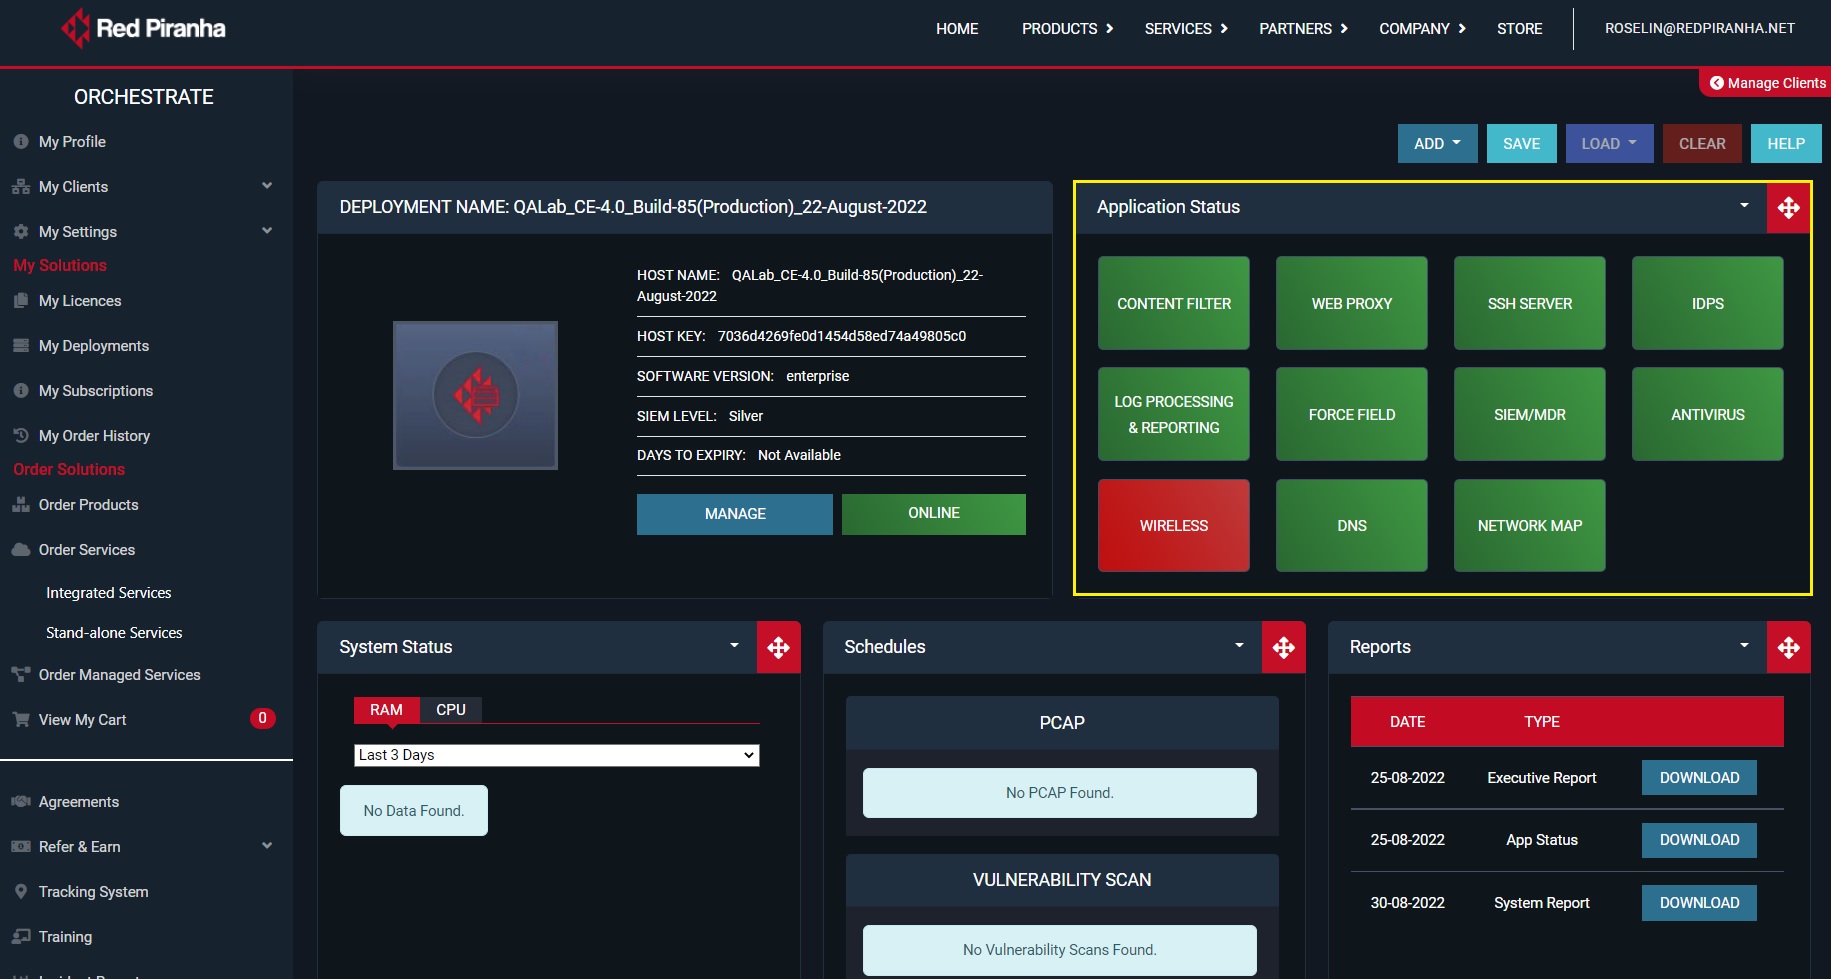Switch to the RAM tab
Image resolution: width=1831 pixels, height=979 pixels.
click(386, 710)
